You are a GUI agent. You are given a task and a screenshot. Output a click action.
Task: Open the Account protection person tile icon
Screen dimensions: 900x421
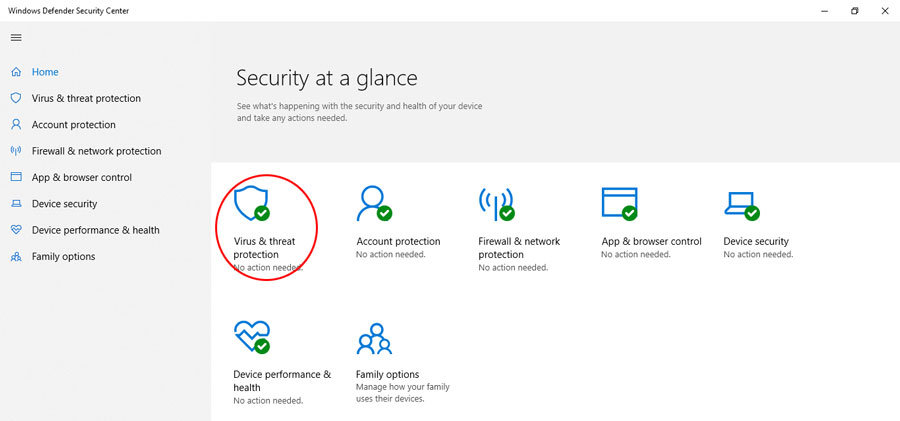coord(374,203)
